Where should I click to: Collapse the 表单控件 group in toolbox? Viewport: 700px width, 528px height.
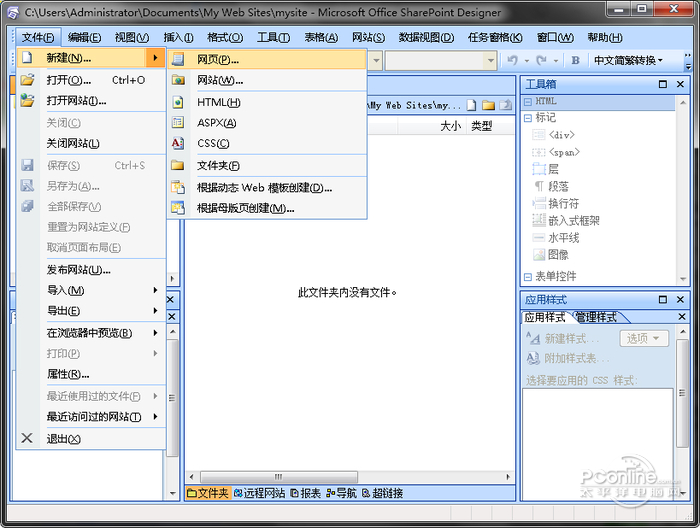528,277
